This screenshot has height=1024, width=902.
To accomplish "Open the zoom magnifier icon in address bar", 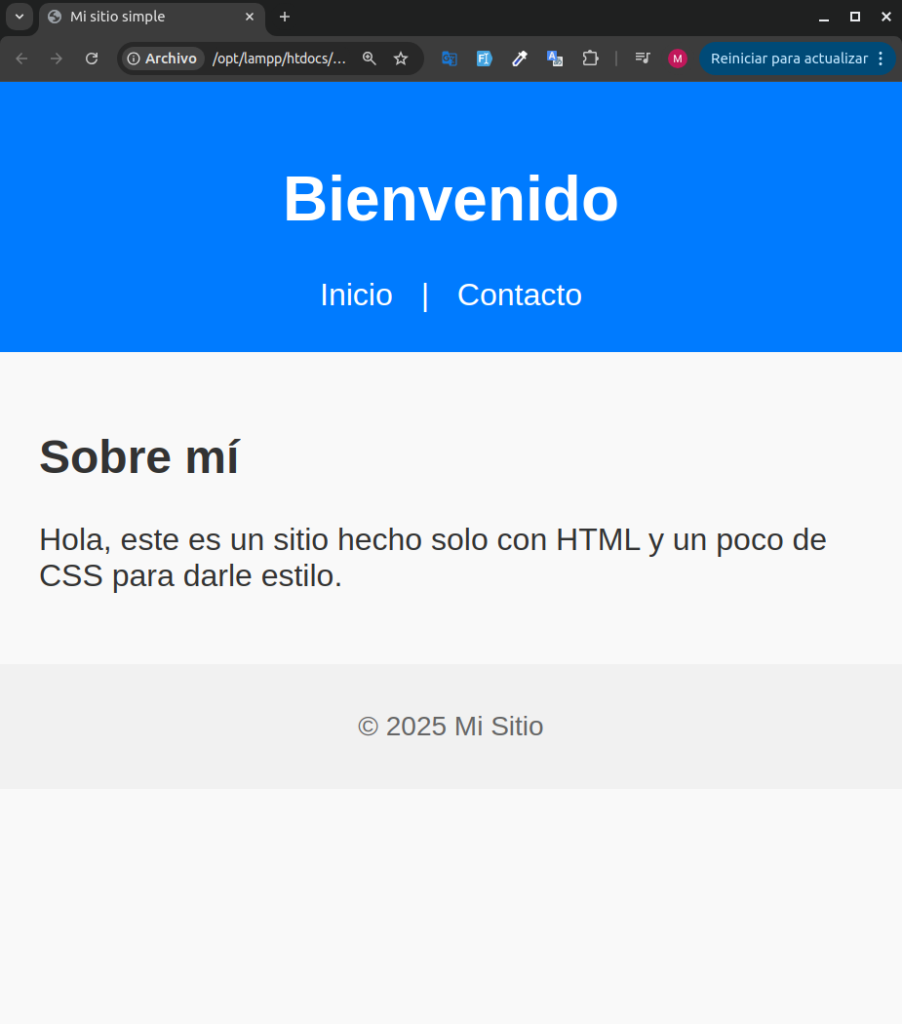I will coord(369,59).
